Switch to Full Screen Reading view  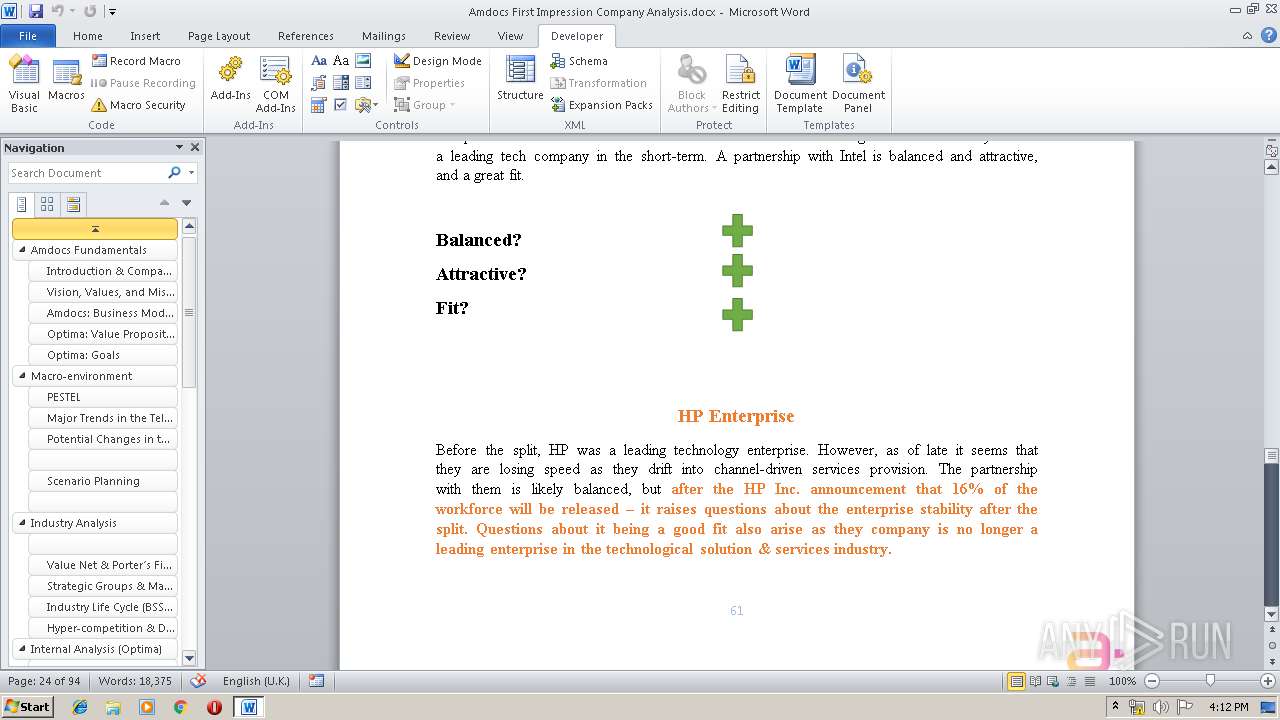coord(1035,681)
